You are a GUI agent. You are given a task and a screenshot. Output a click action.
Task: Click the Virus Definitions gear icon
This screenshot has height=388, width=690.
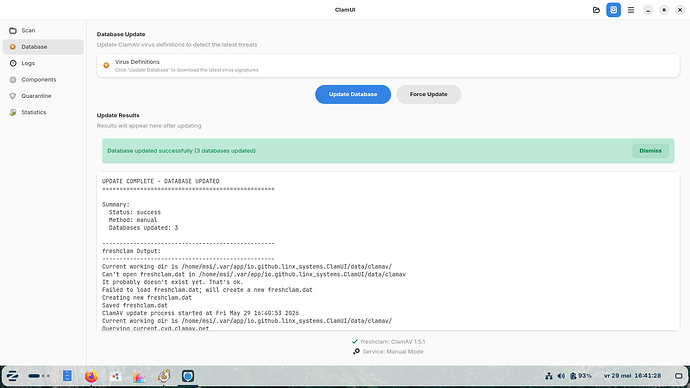click(x=106, y=66)
